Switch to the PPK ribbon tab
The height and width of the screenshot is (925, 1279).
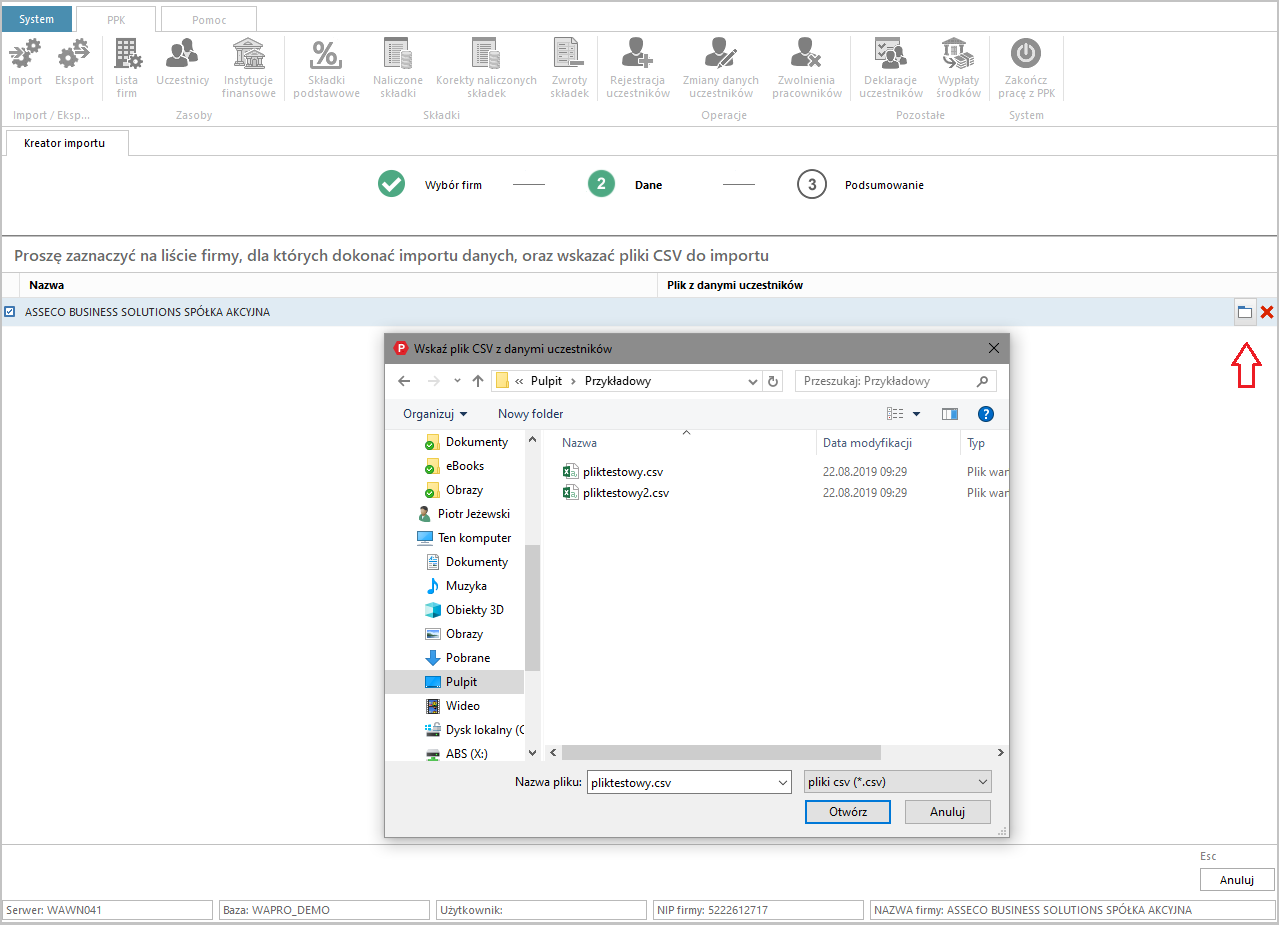tap(116, 19)
